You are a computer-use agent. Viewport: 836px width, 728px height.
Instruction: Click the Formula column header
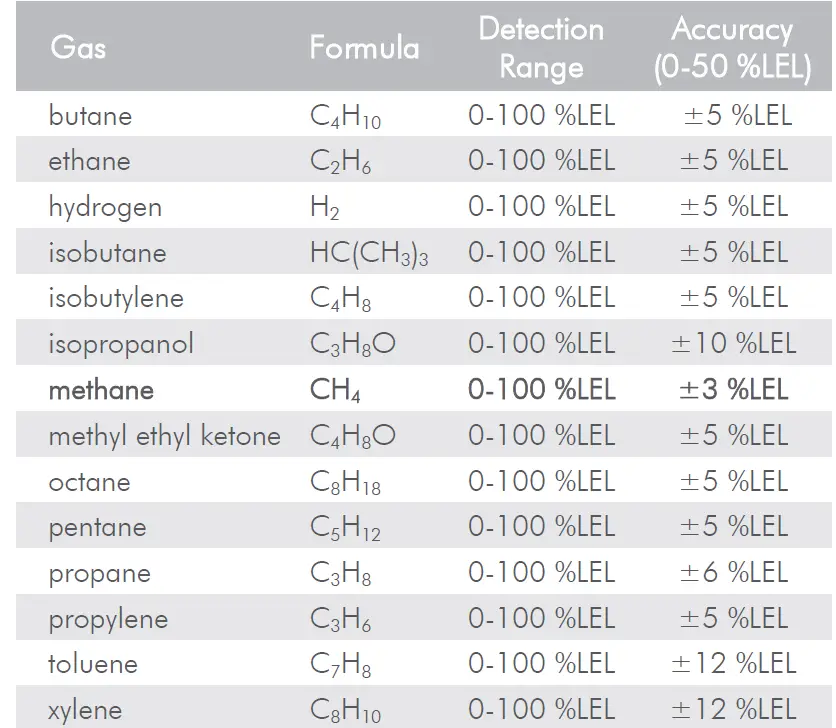point(364,47)
